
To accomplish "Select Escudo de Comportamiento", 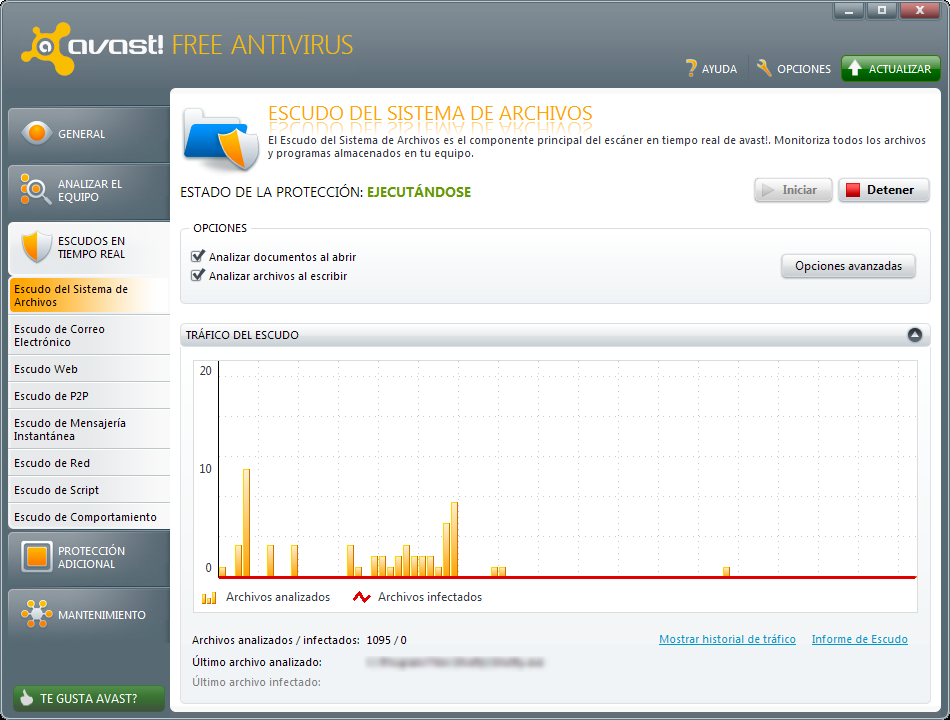I will click(89, 516).
